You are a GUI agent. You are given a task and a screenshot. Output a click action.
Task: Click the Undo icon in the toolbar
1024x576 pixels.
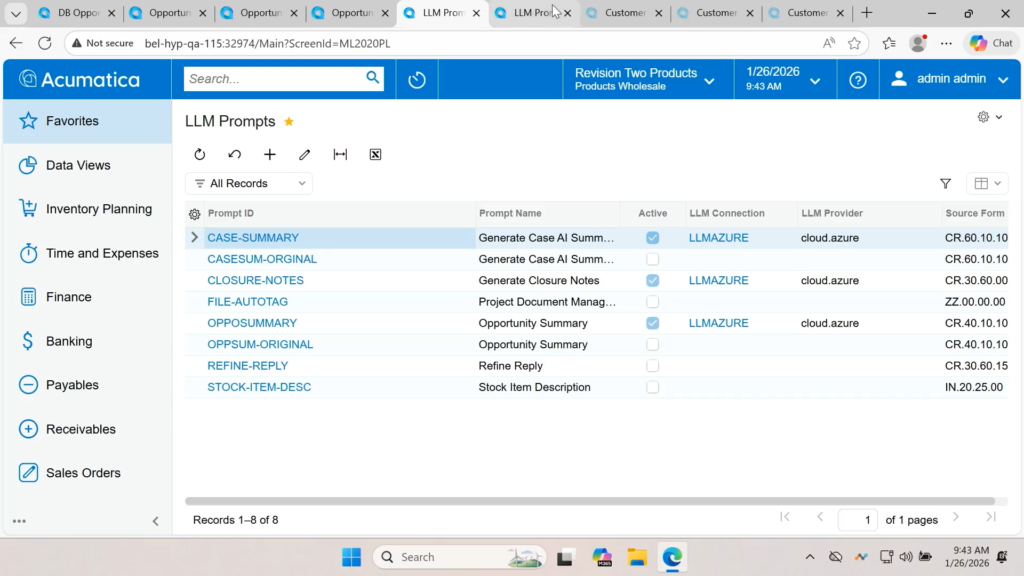coord(235,155)
